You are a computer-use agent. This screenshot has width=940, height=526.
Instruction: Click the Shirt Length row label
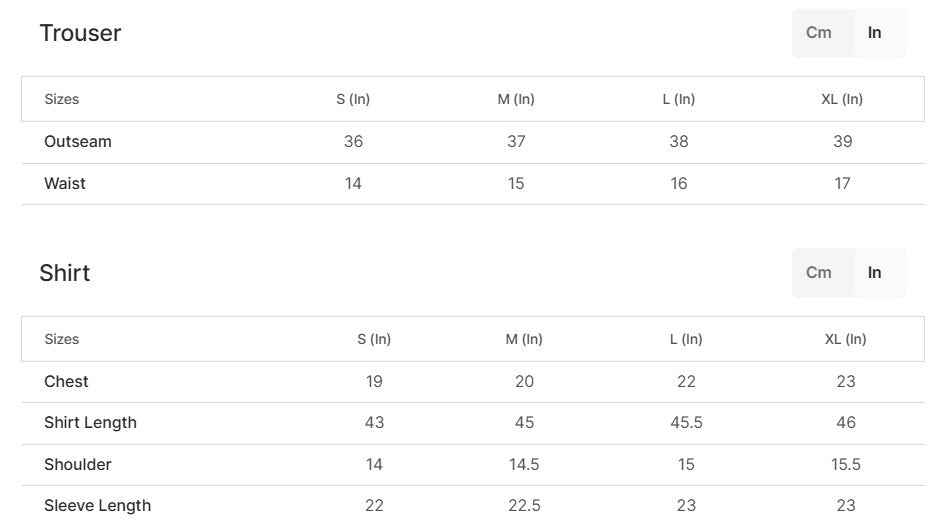pyautogui.click(x=90, y=423)
